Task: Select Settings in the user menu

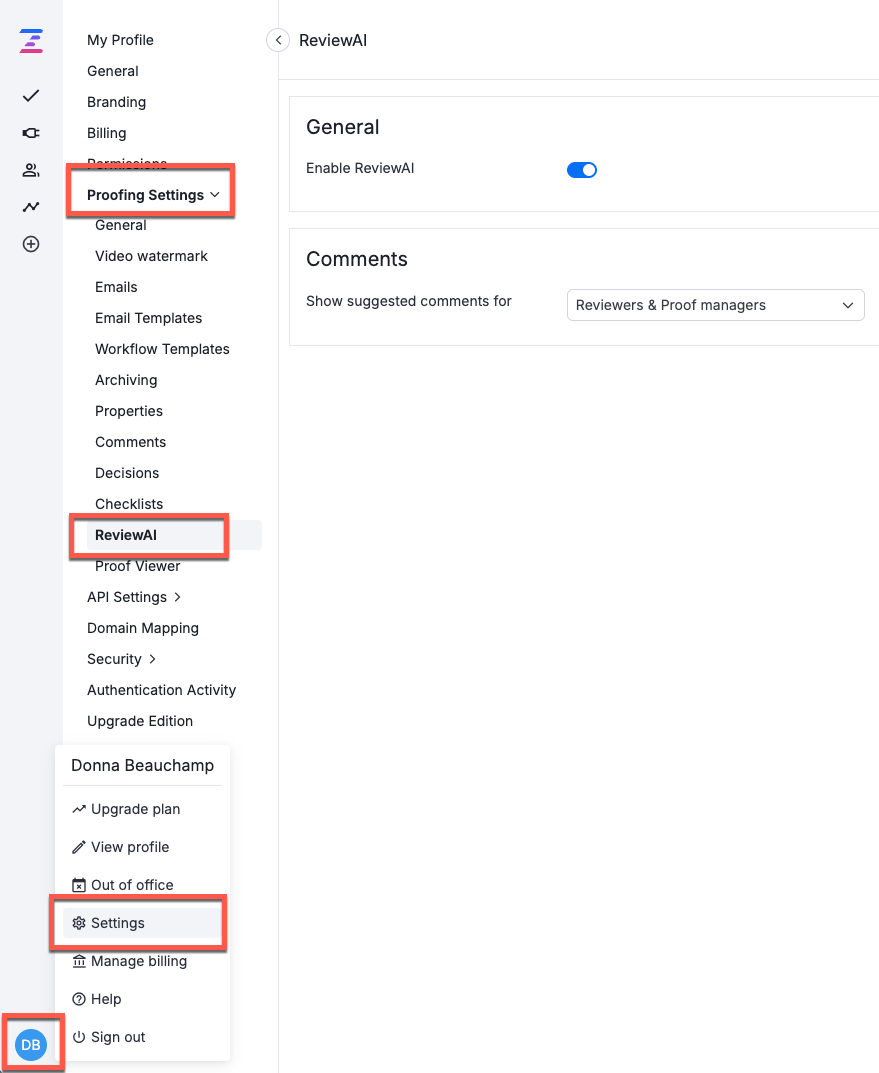Action: point(118,923)
